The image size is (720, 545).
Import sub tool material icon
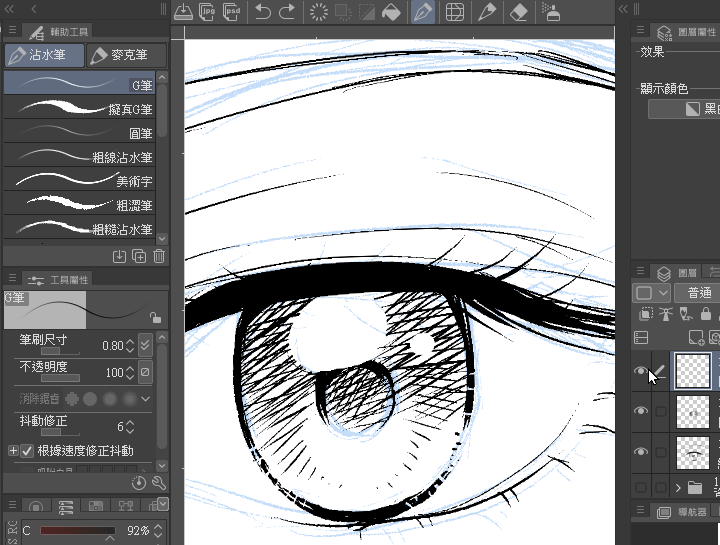[119, 256]
